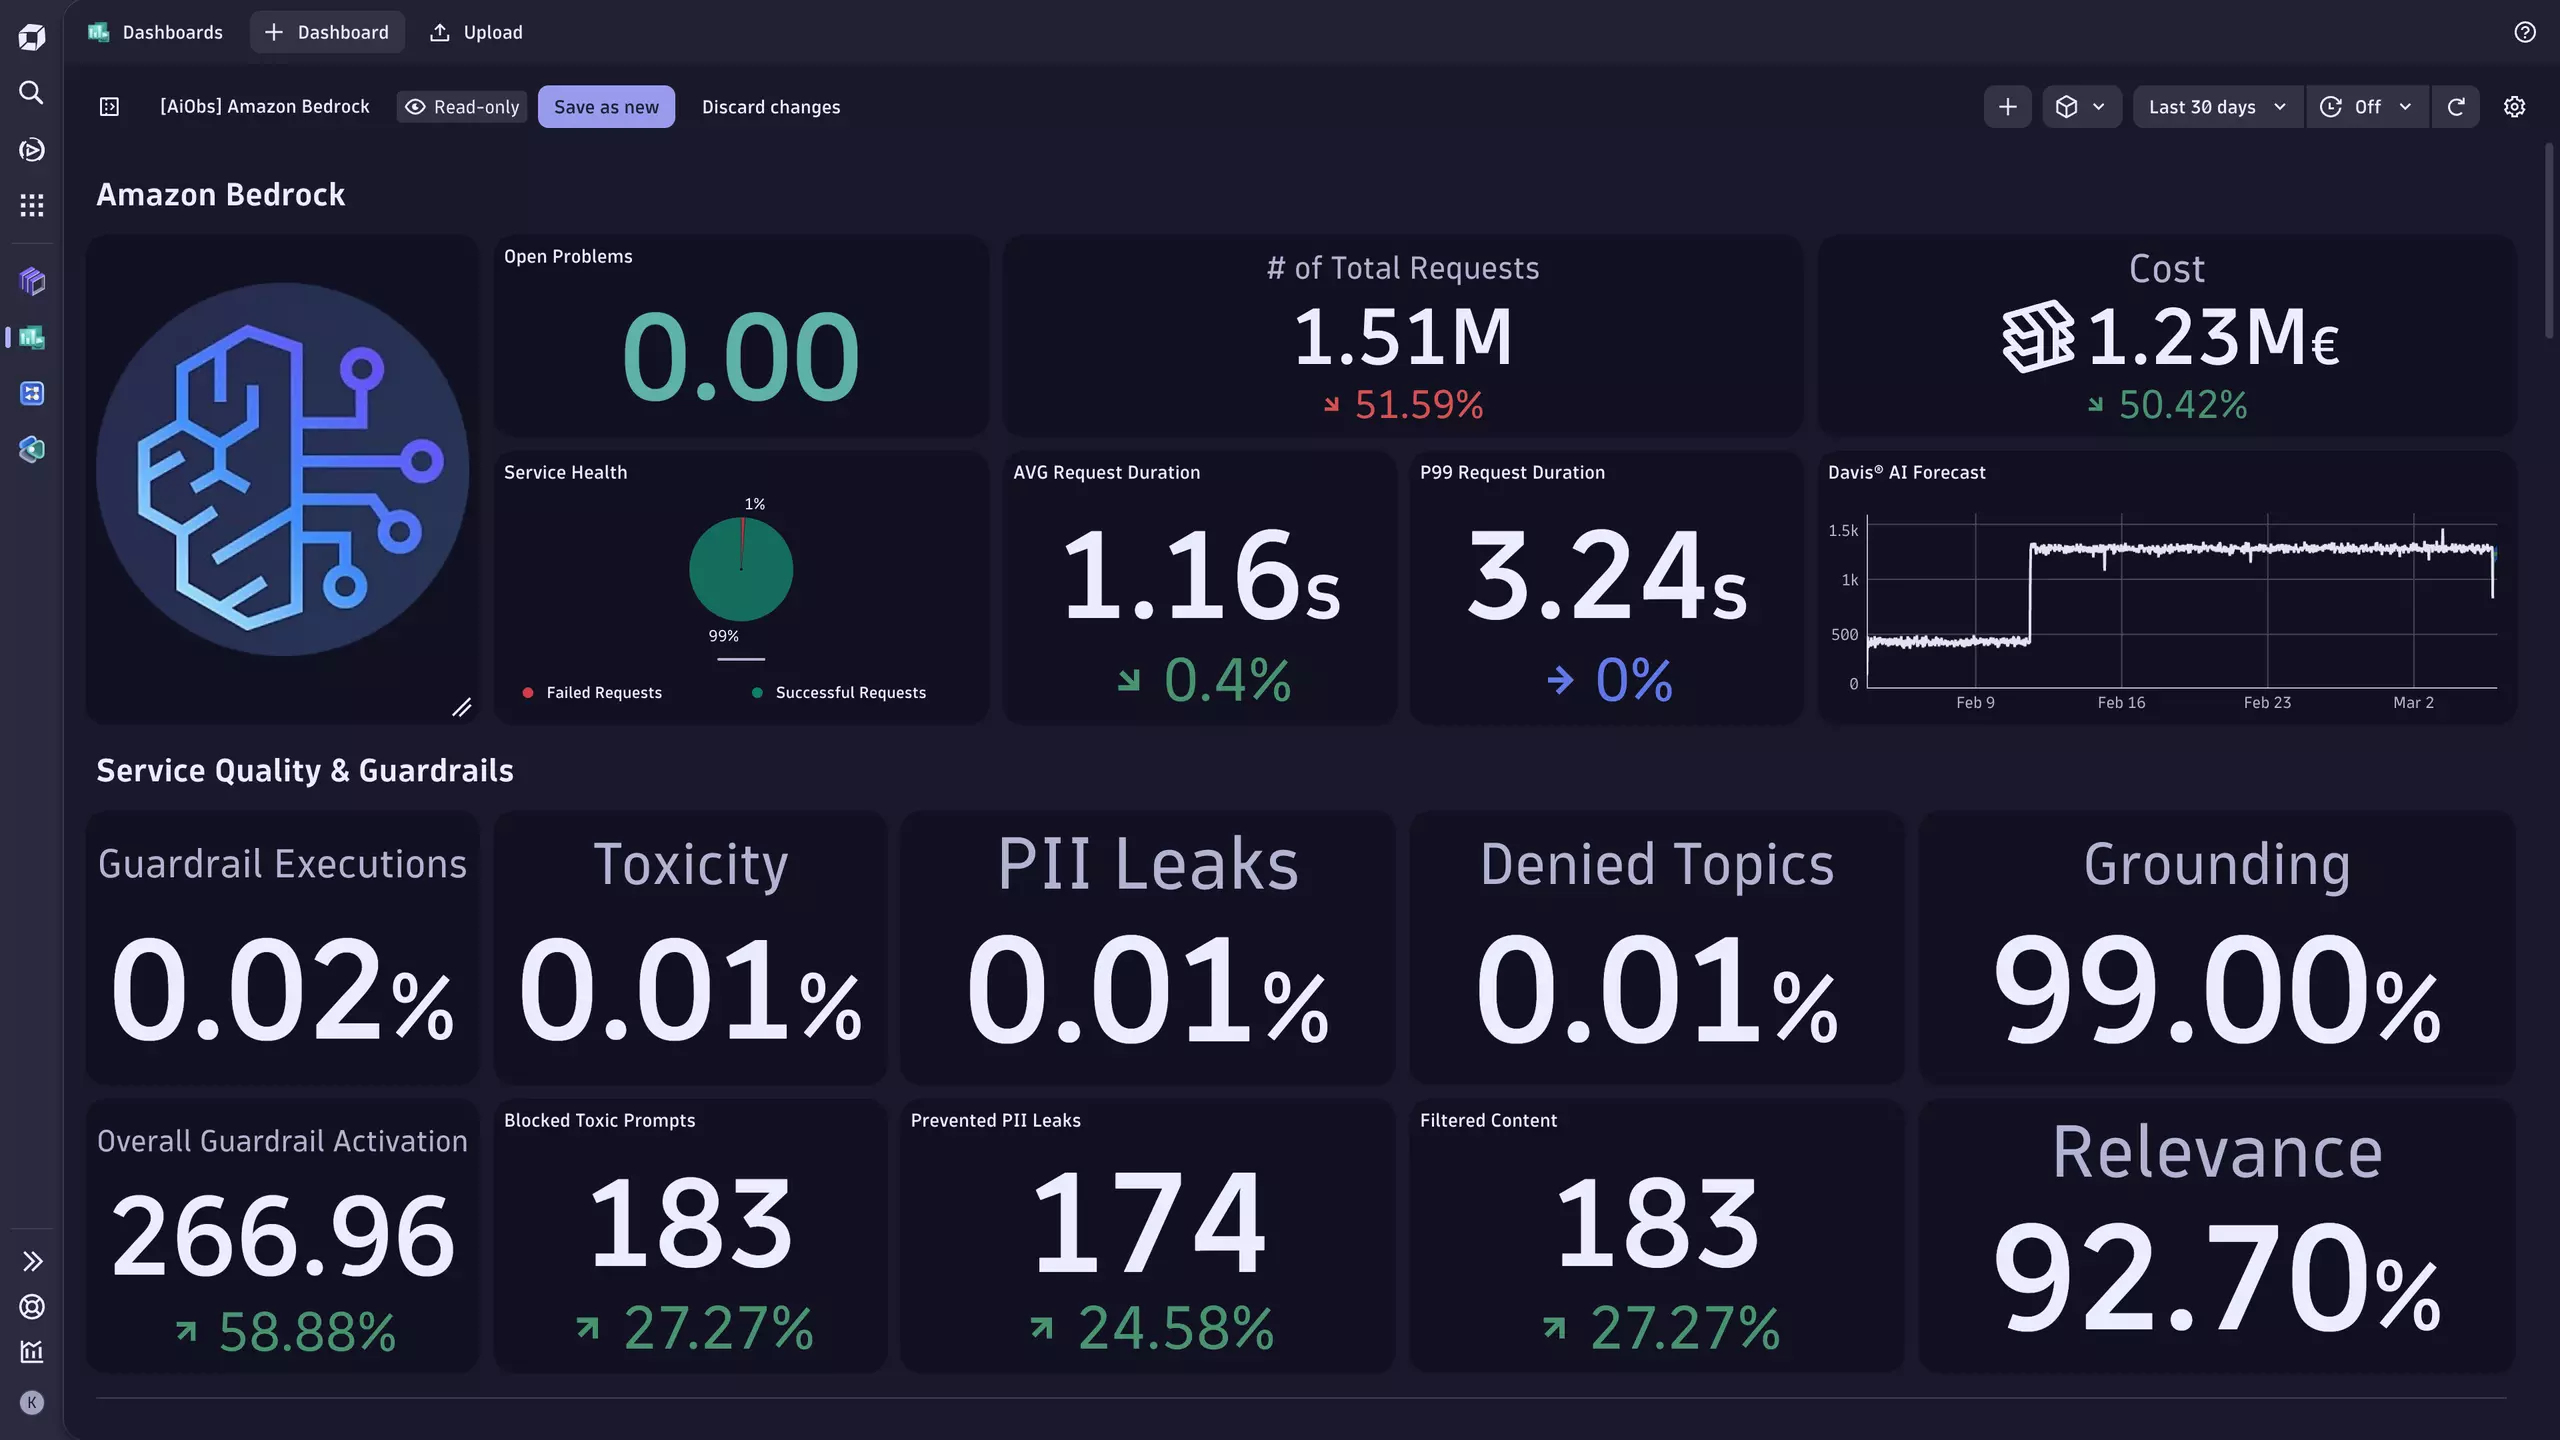Click the vertical scrollbar
Viewport: 2560px width, 1440px height.
(x=2548, y=241)
